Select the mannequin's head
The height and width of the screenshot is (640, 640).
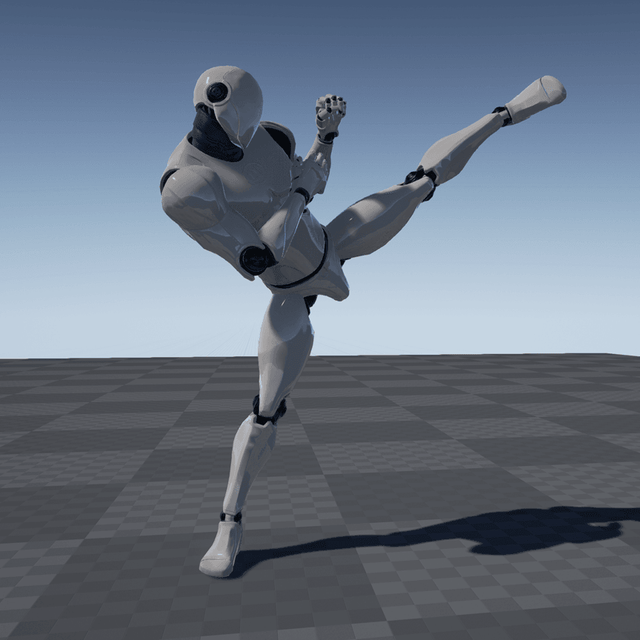tap(232, 101)
